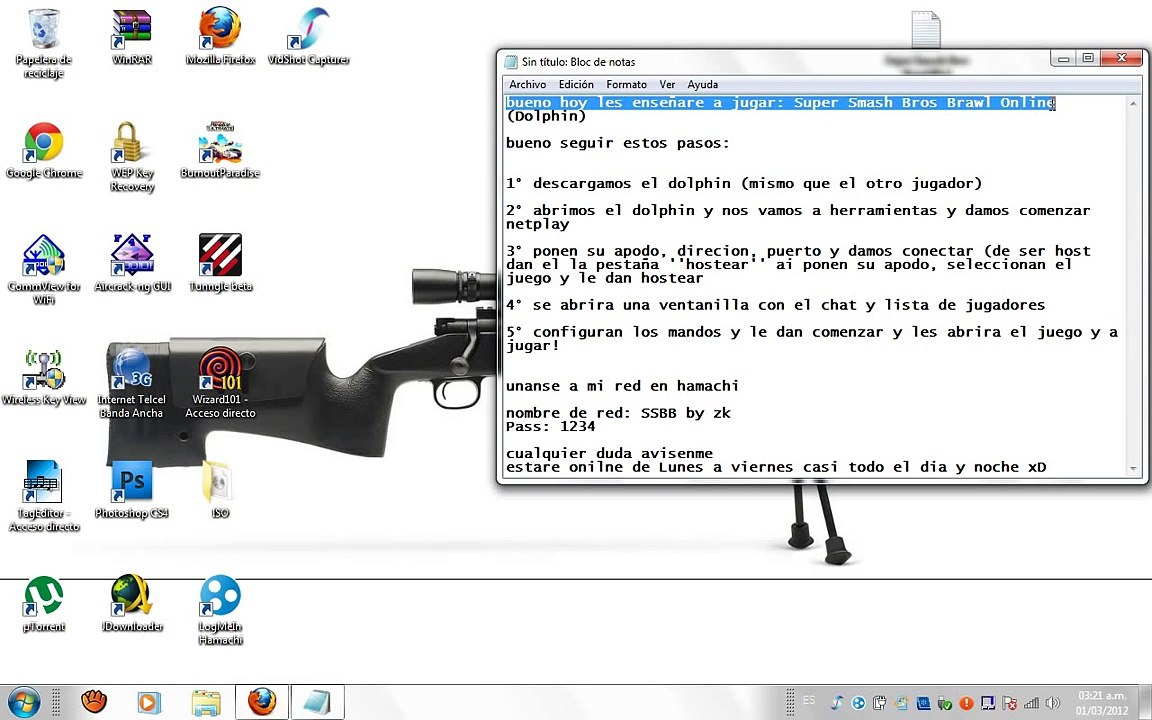Select the BurnoutParadise game shortcut
Image resolution: width=1152 pixels, height=720 pixels.
click(x=220, y=151)
